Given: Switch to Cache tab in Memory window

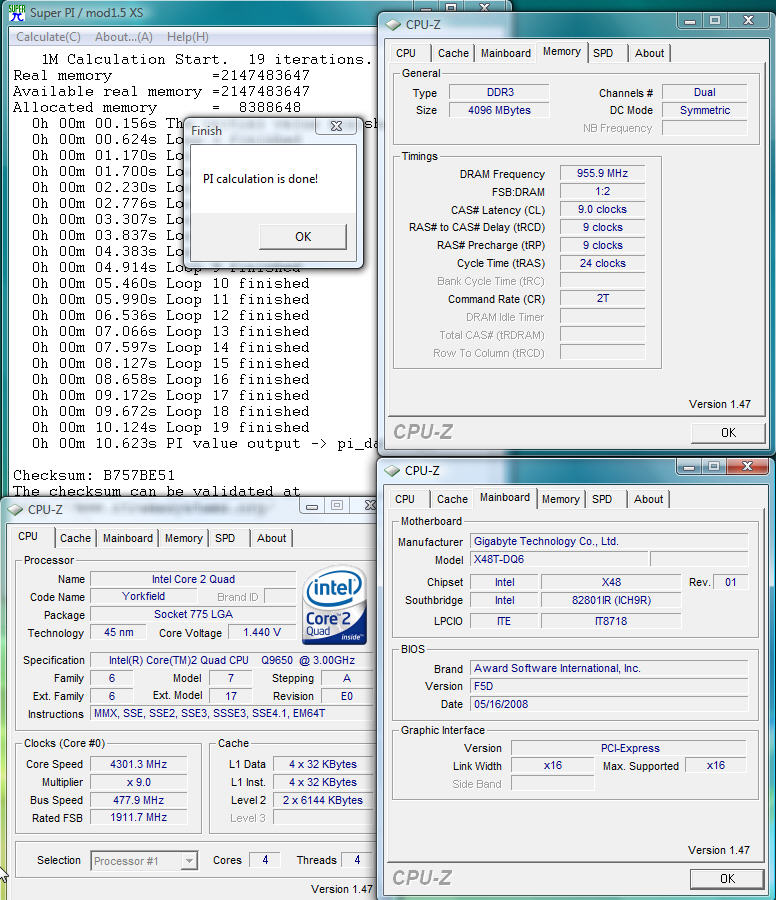Looking at the screenshot, I should click(453, 53).
